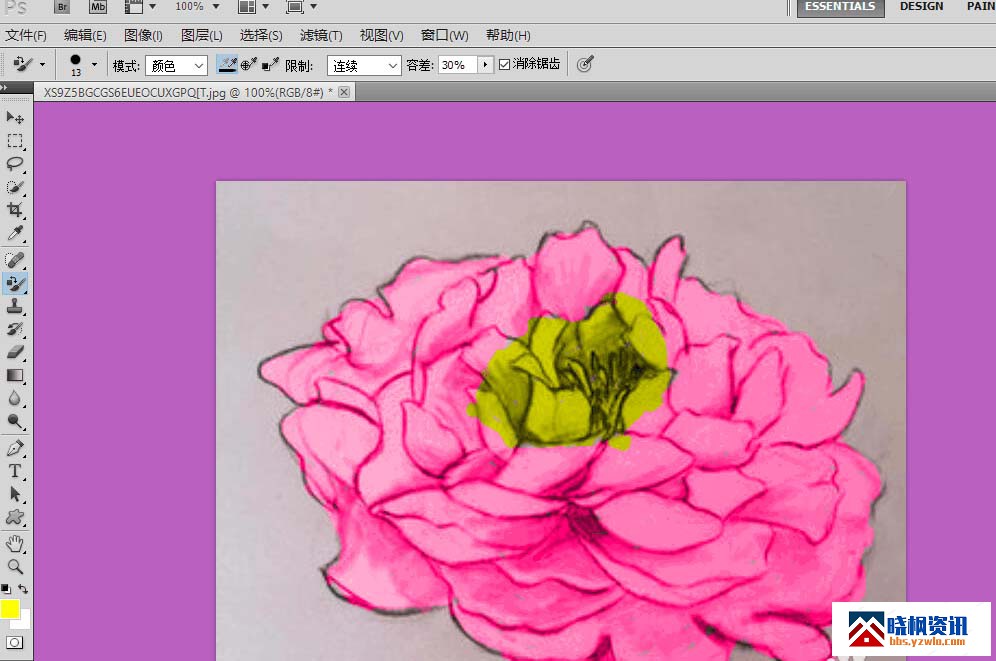Click into the tolerance field showing 30%

click(x=457, y=65)
